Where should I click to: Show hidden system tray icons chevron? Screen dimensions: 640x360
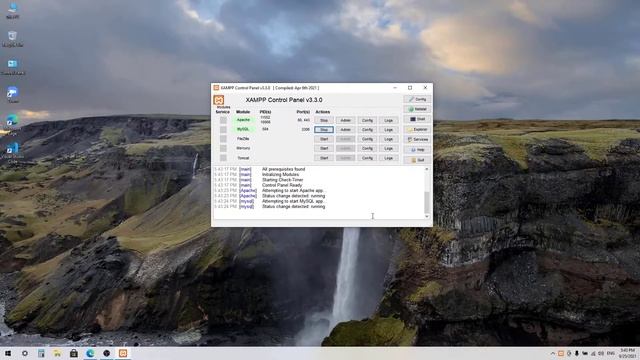click(x=553, y=353)
